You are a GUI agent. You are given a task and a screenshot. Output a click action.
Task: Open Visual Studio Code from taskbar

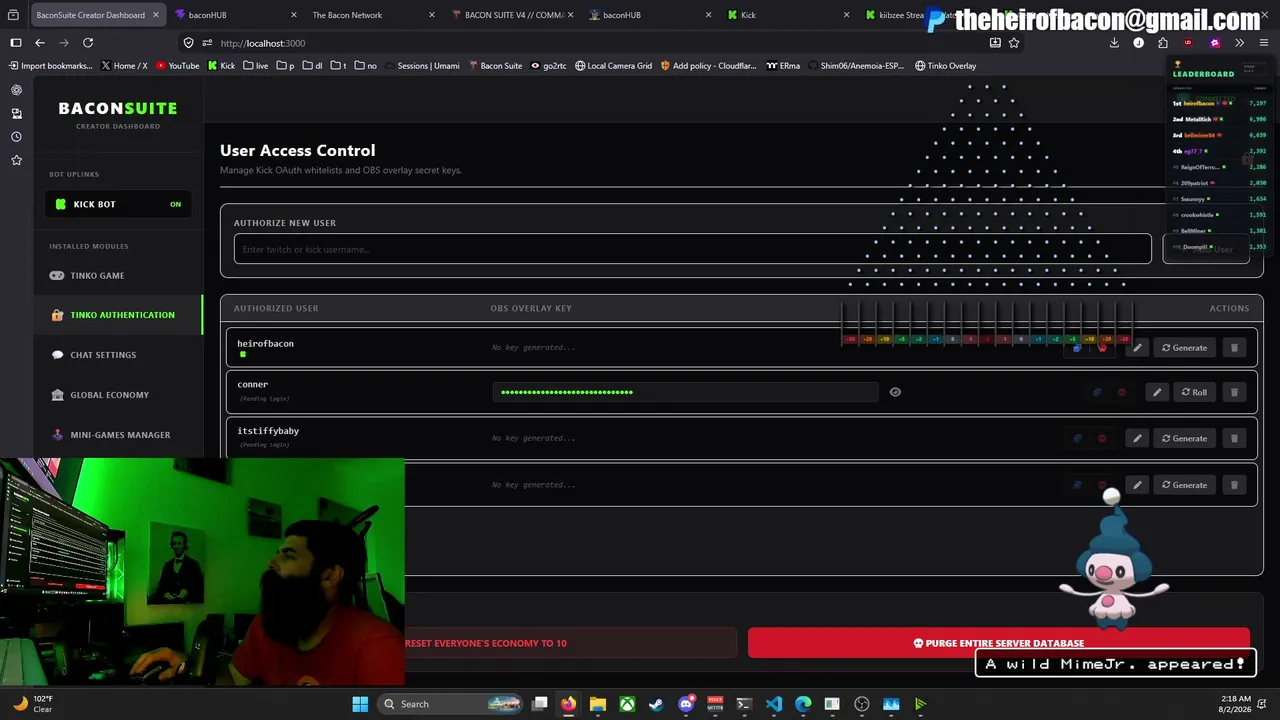coord(774,704)
